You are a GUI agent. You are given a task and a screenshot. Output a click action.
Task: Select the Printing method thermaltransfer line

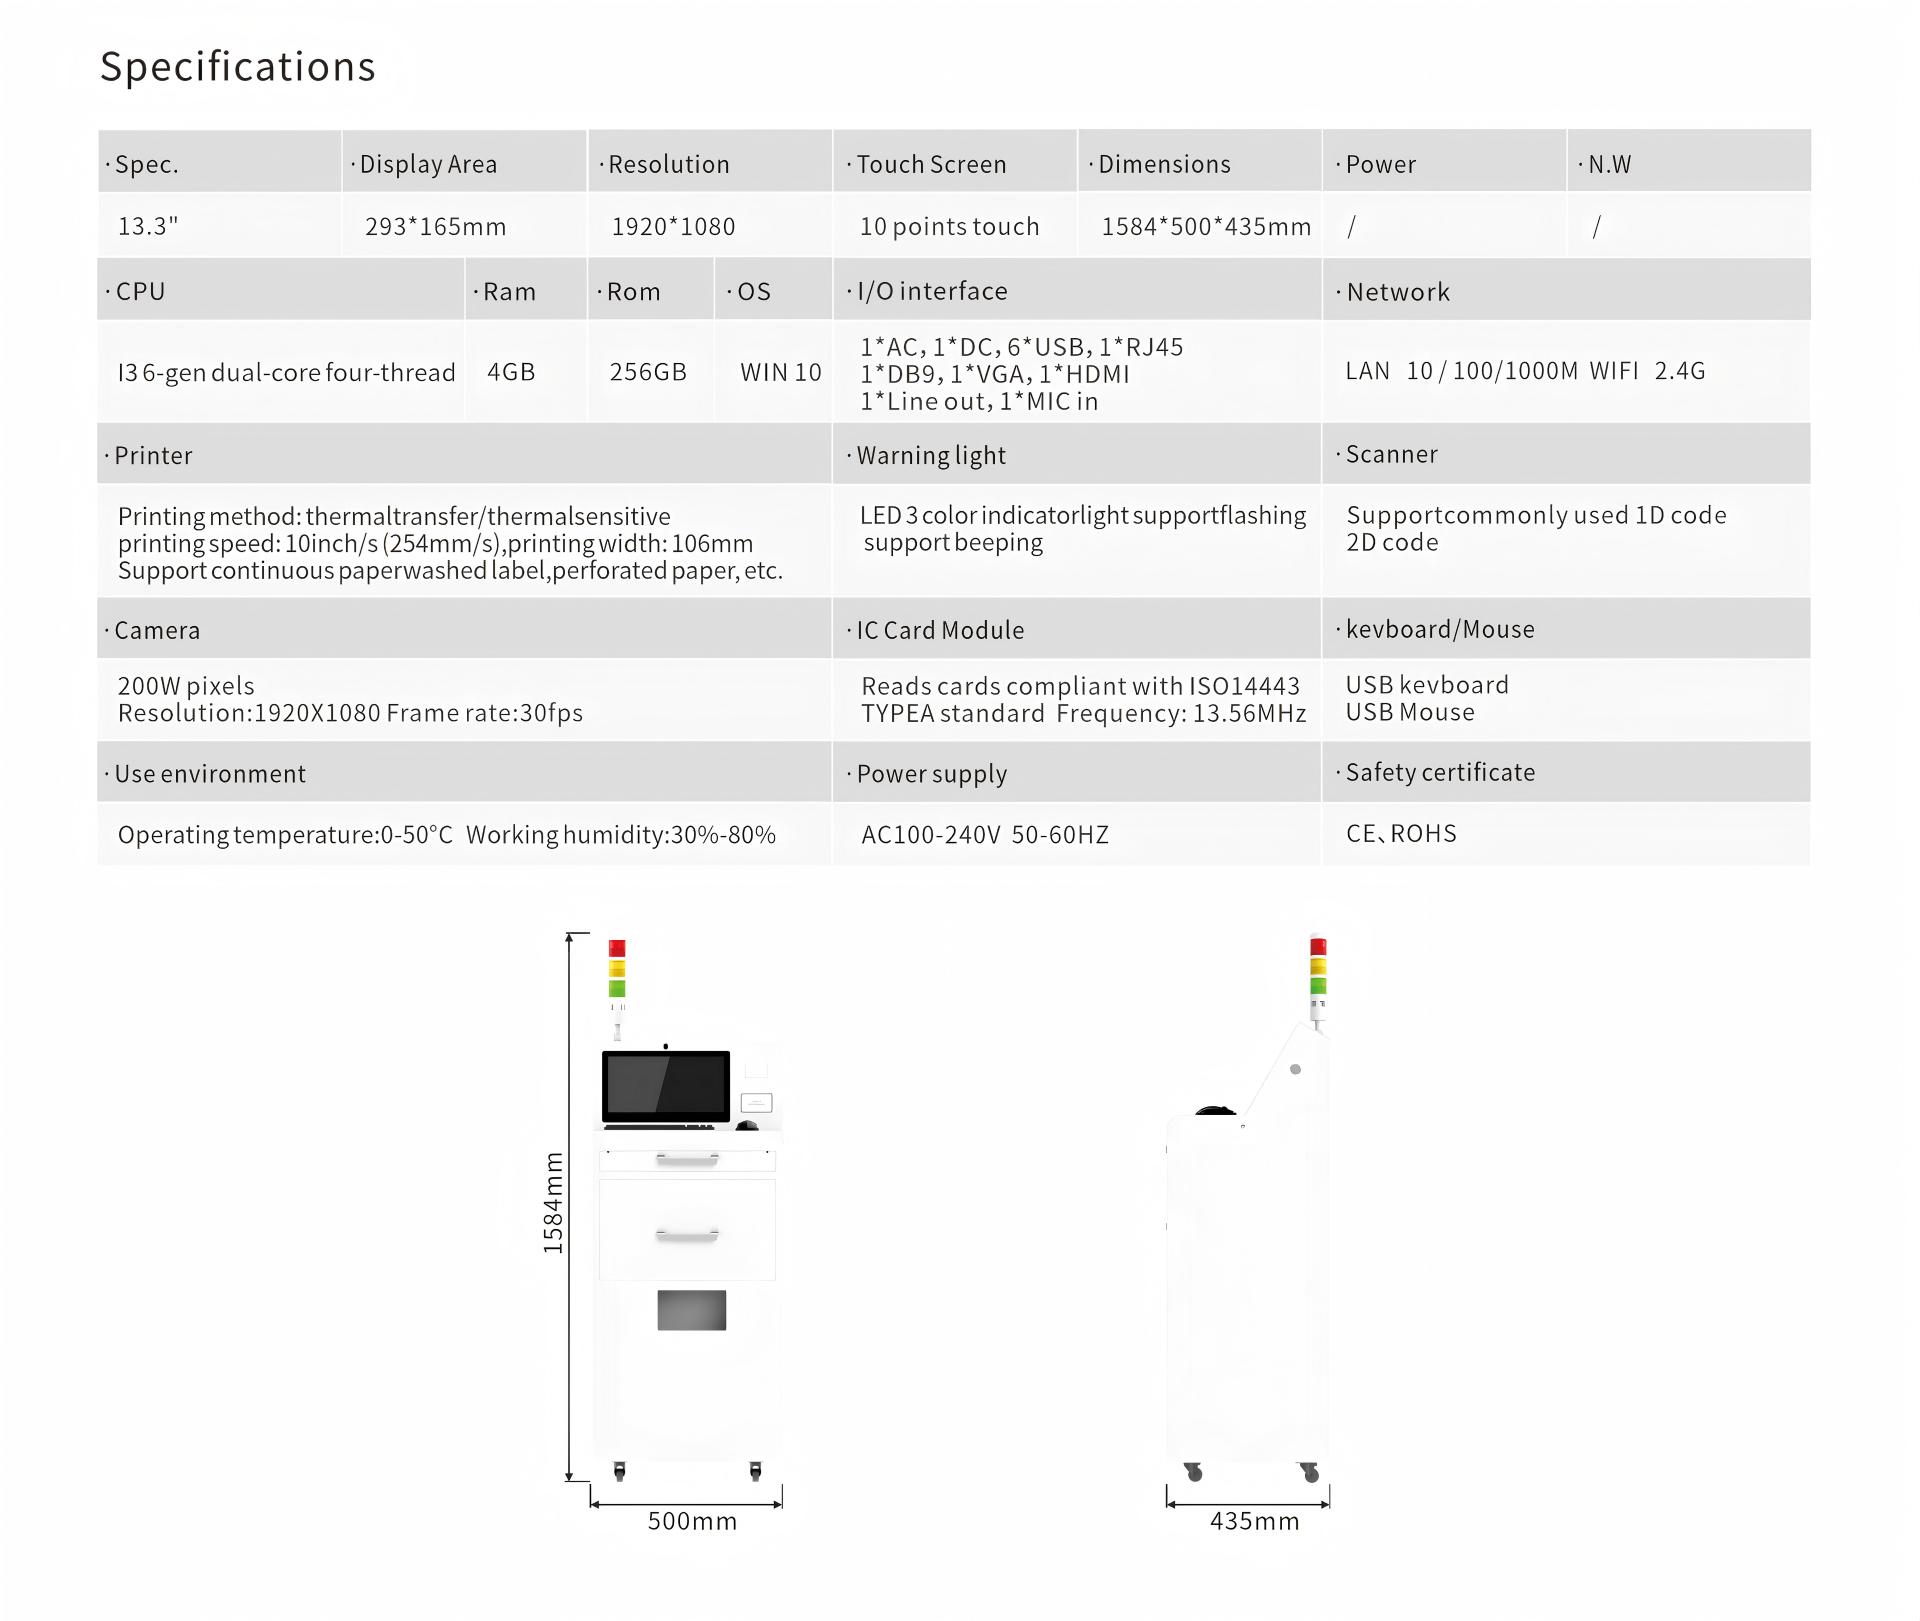point(394,516)
